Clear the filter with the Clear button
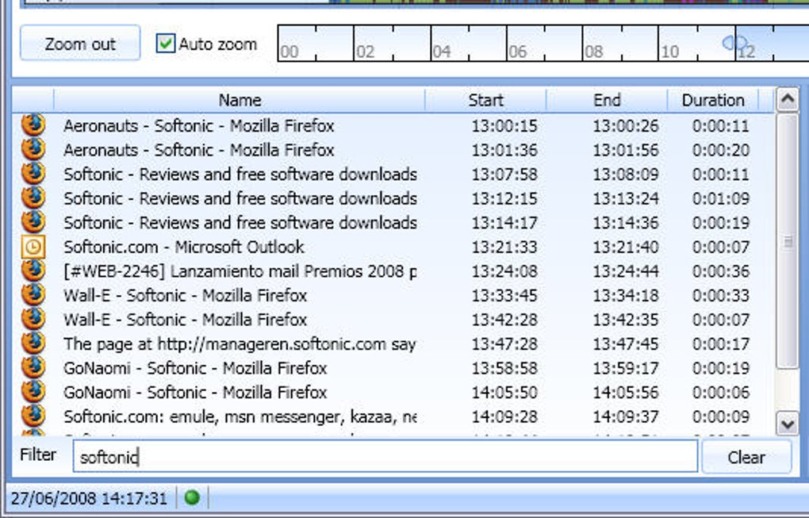The width and height of the screenshot is (809, 518). [x=746, y=457]
